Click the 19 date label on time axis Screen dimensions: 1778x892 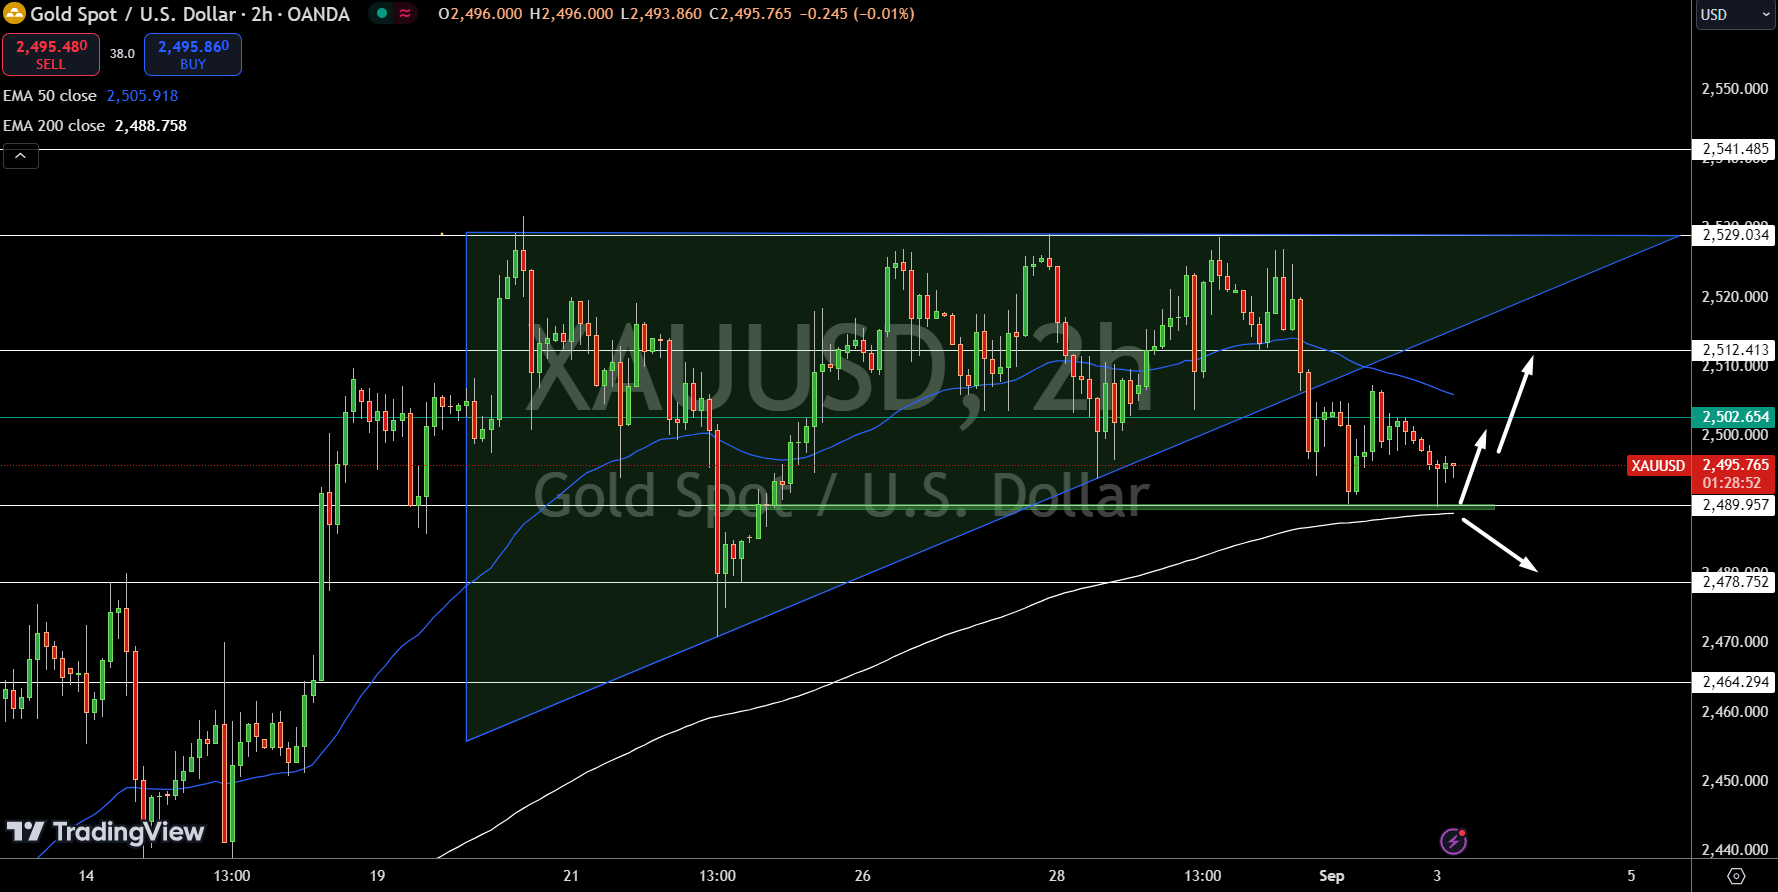tap(377, 876)
